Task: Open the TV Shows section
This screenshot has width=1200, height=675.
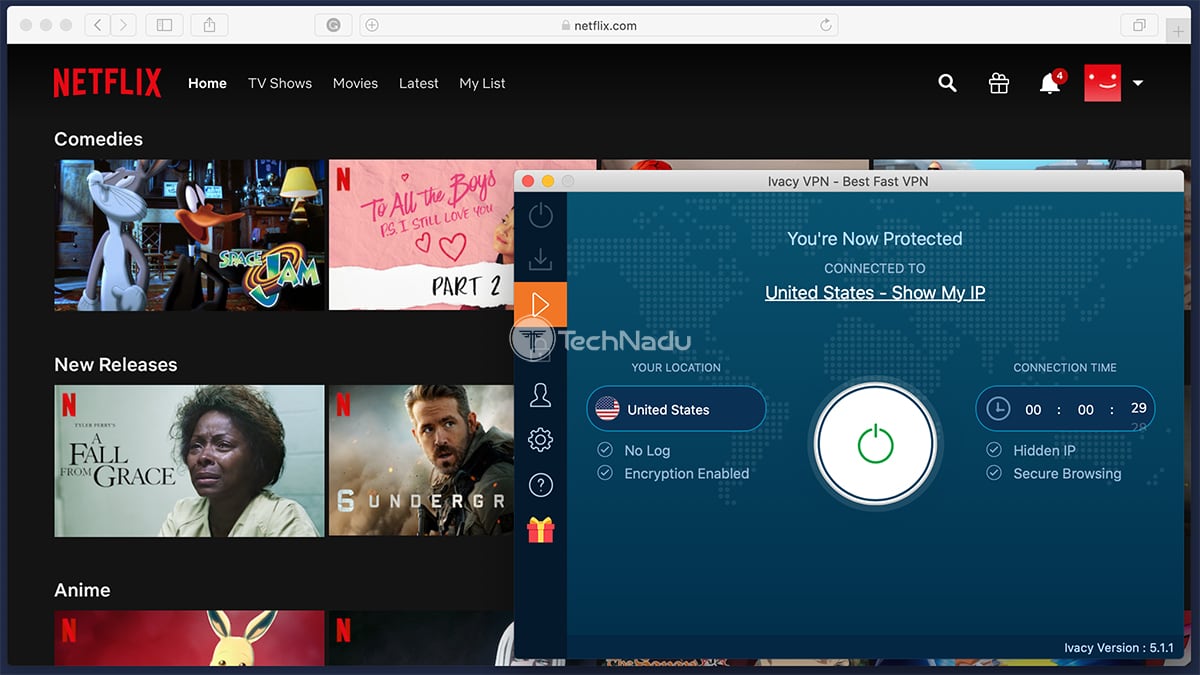Action: coord(280,83)
